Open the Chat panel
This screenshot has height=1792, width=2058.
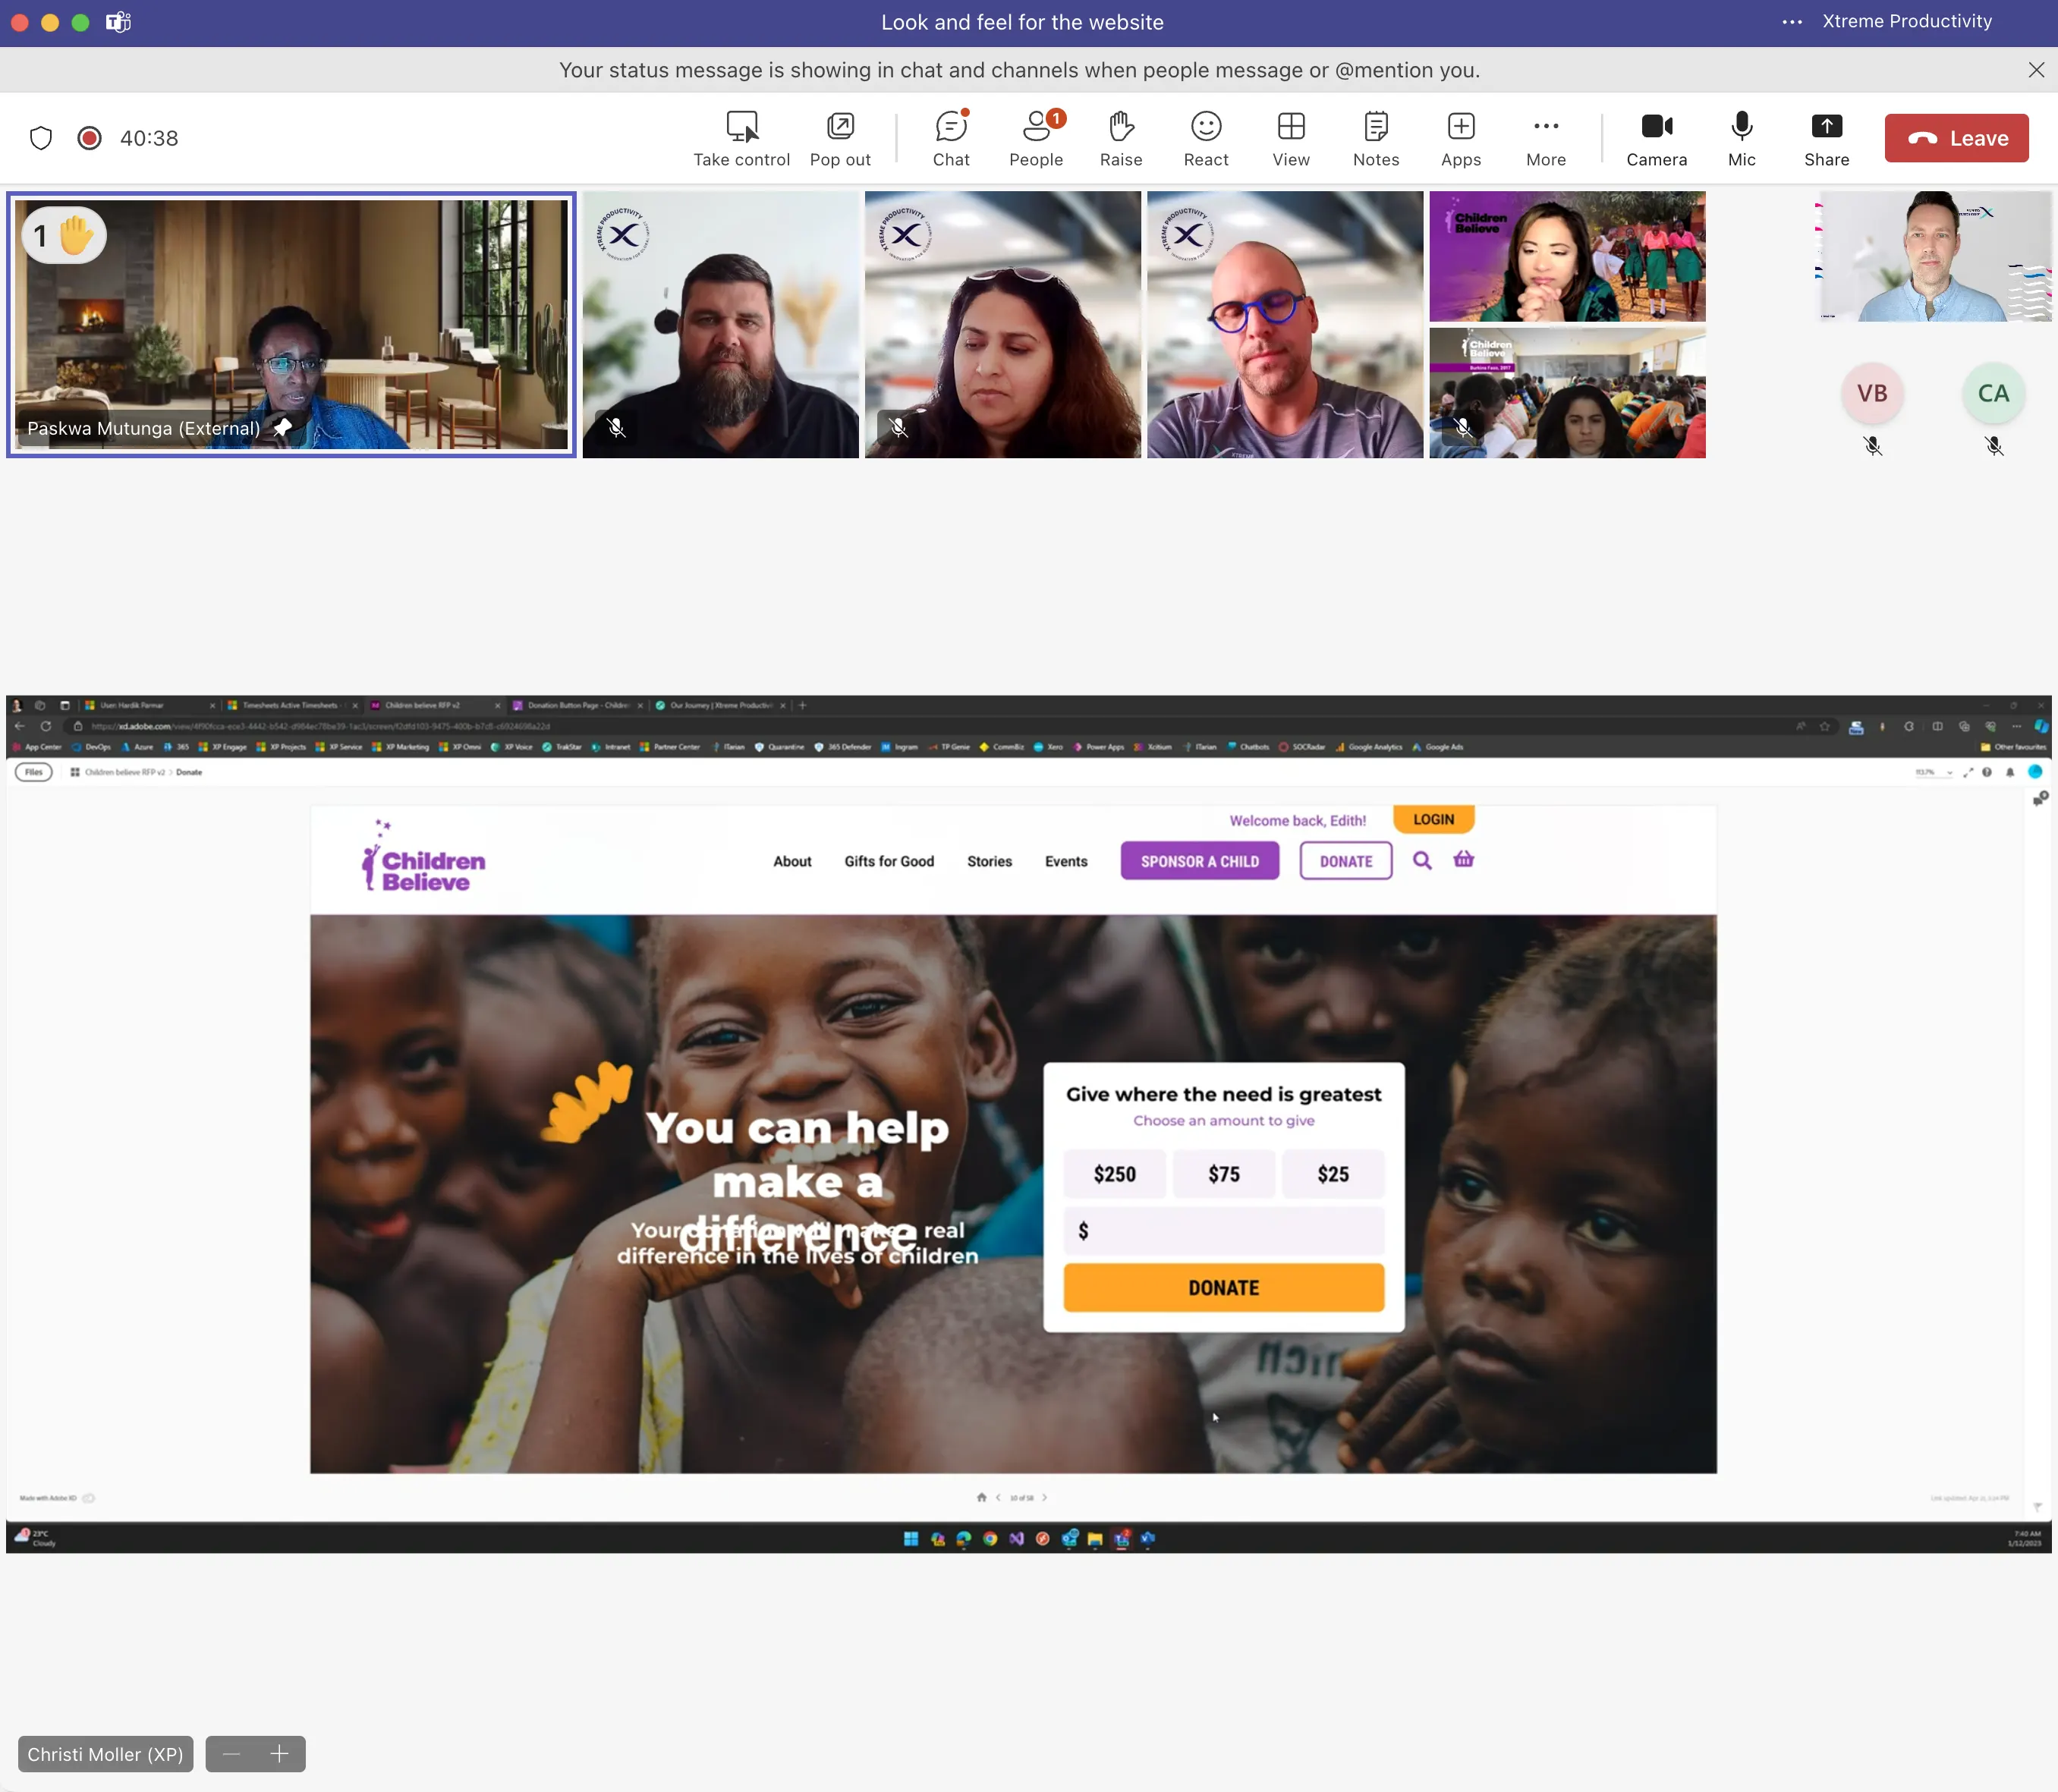coord(950,138)
